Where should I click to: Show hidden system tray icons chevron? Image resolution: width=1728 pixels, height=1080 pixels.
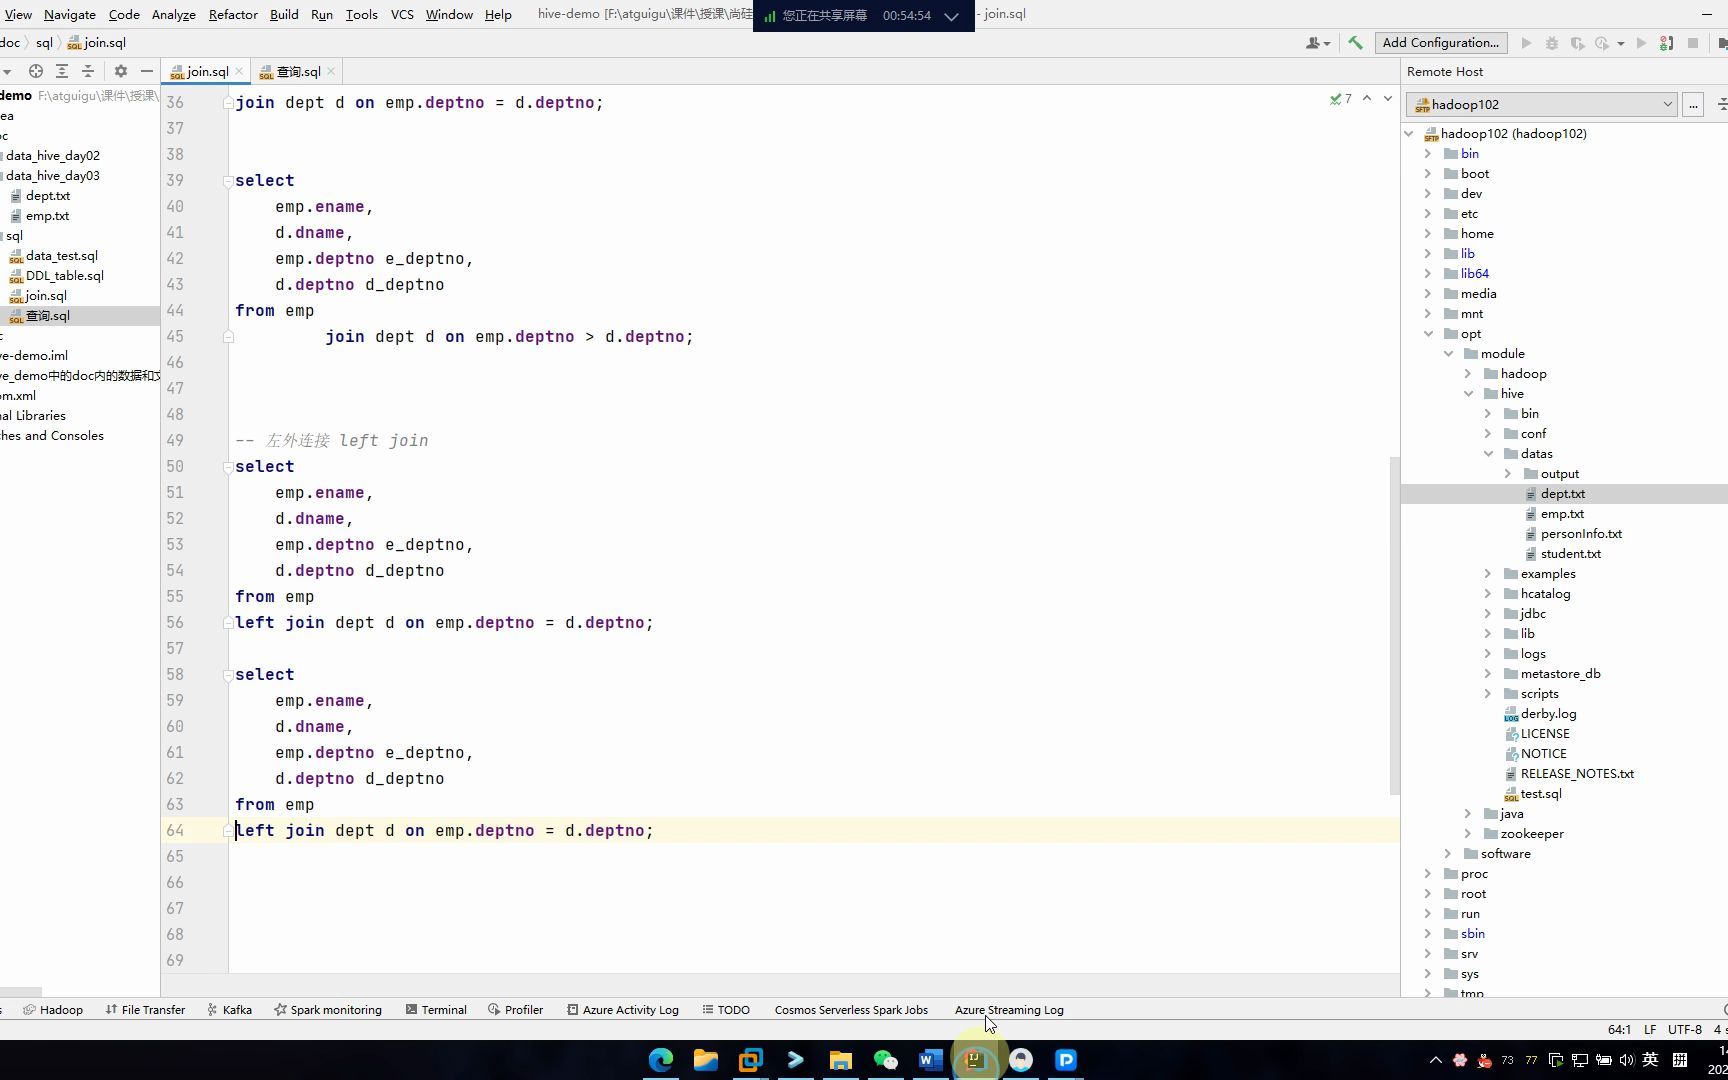[1436, 1060]
